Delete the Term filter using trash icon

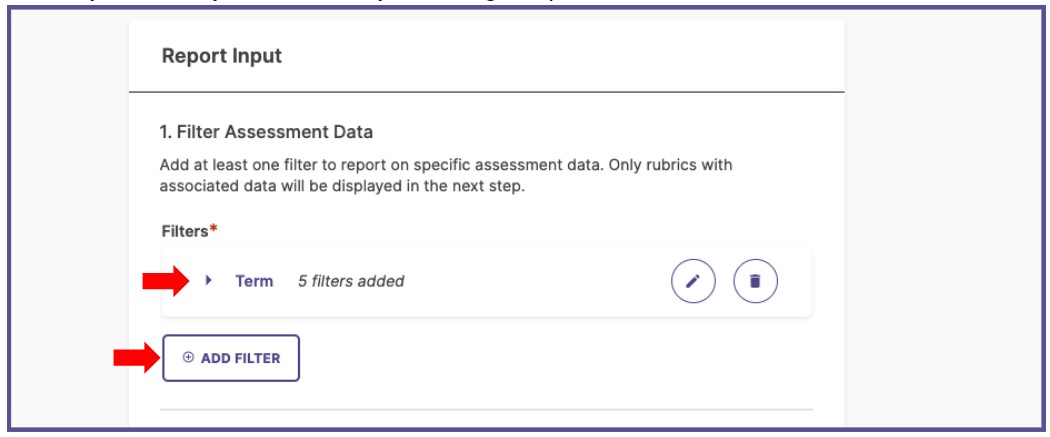click(x=755, y=281)
